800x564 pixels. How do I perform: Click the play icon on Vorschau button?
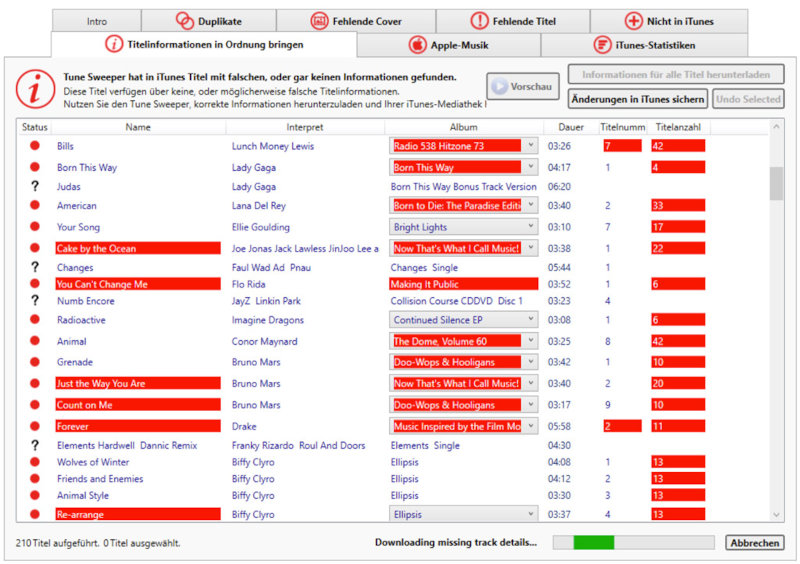pyautogui.click(x=499, y=86)
